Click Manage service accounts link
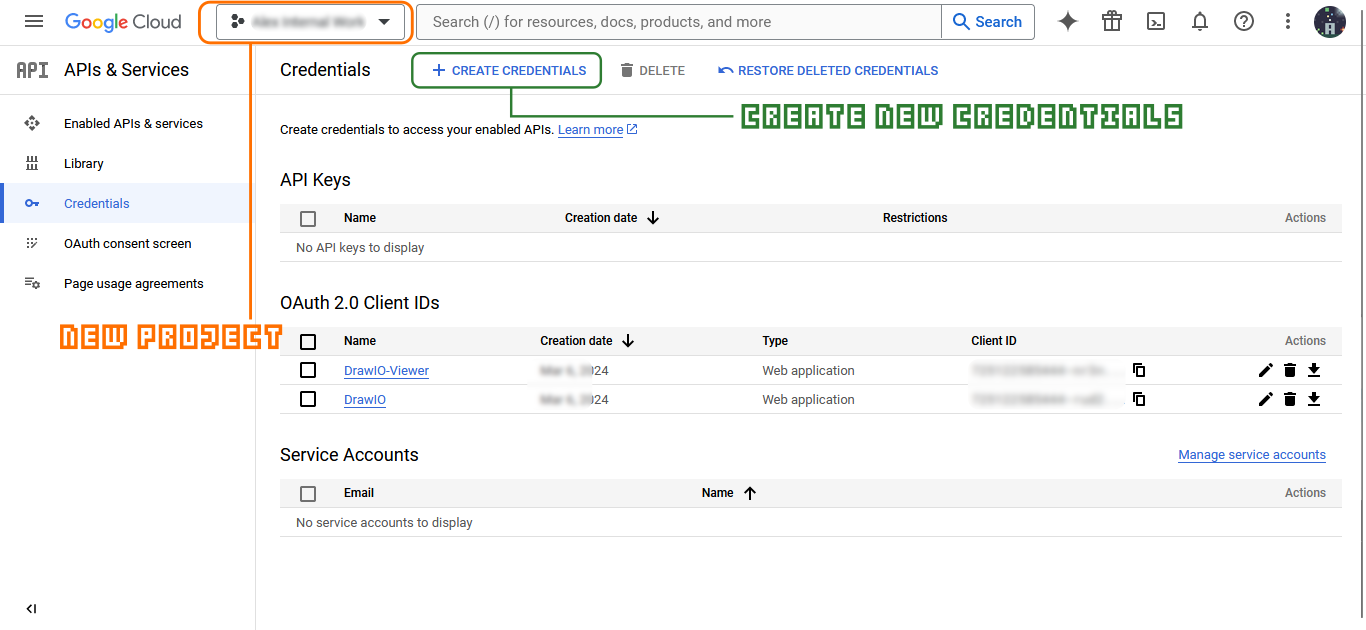The width and height of the screenshot is (1366, 630). click(1252, 455)
